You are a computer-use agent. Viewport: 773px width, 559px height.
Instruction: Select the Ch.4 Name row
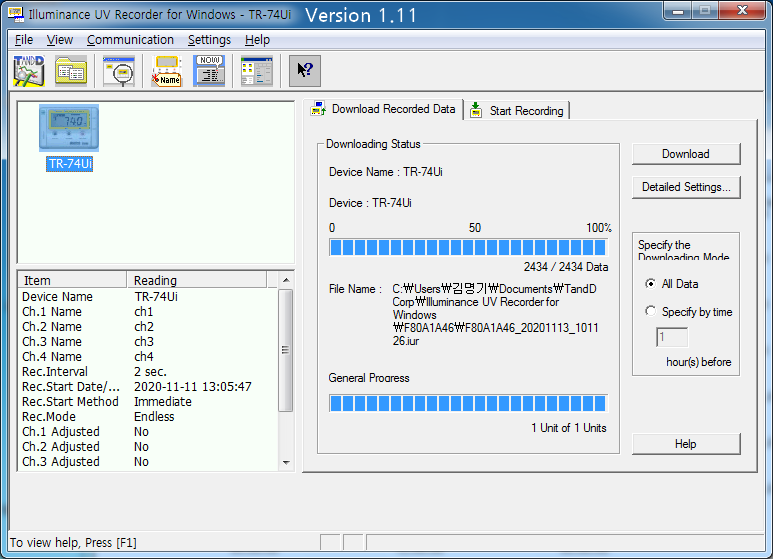(148, 356)
